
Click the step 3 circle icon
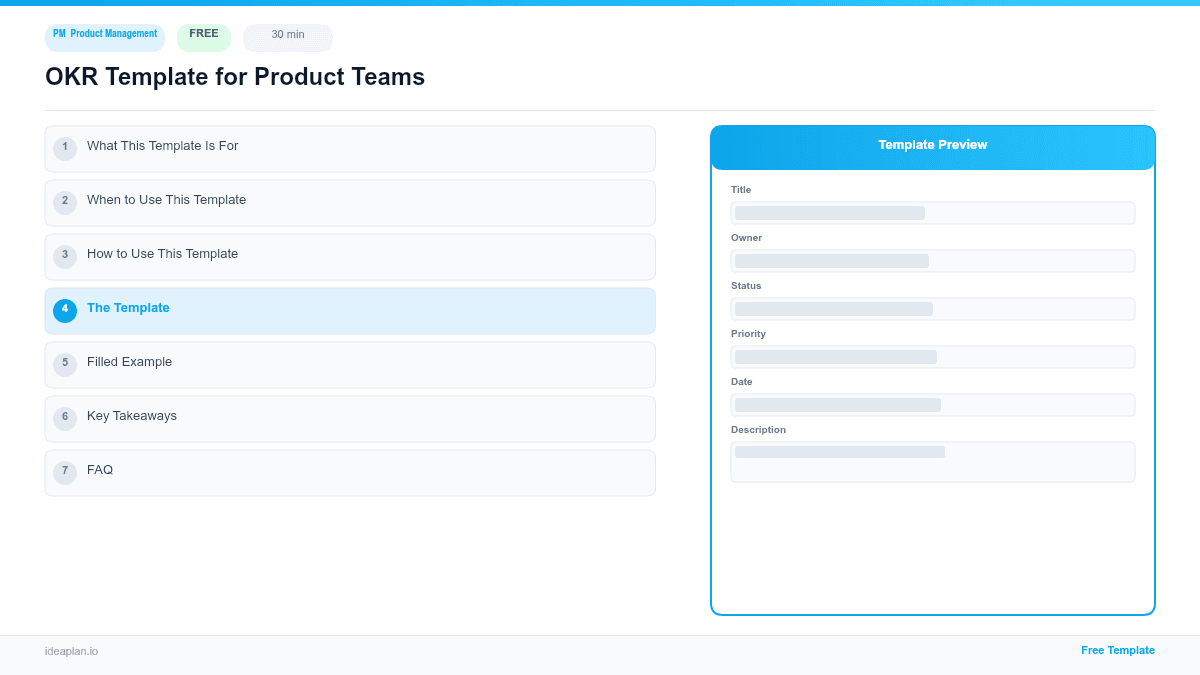(65, 256)
